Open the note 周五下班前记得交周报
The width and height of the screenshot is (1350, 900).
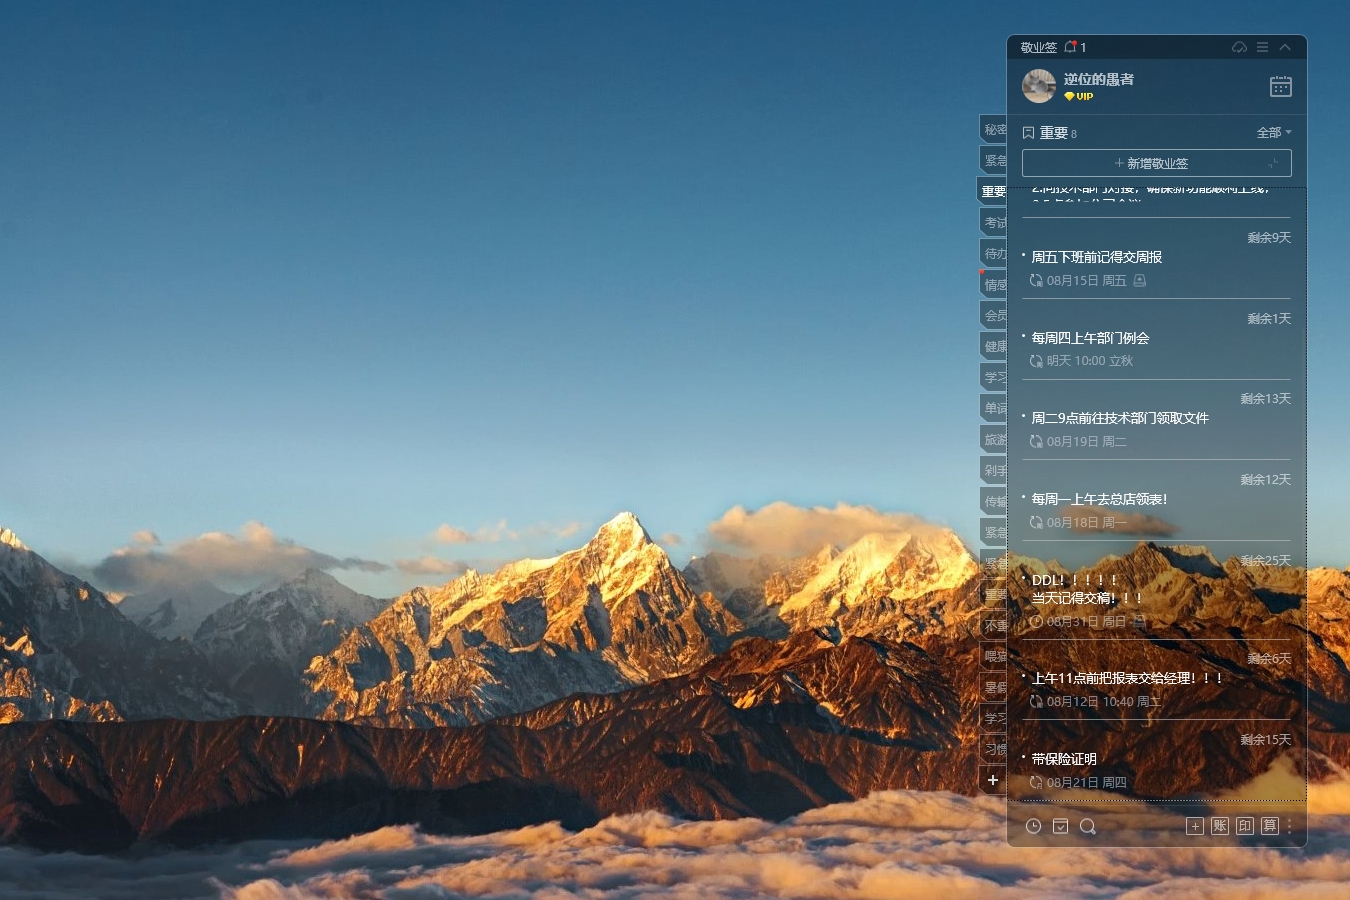pos(1096,257)
